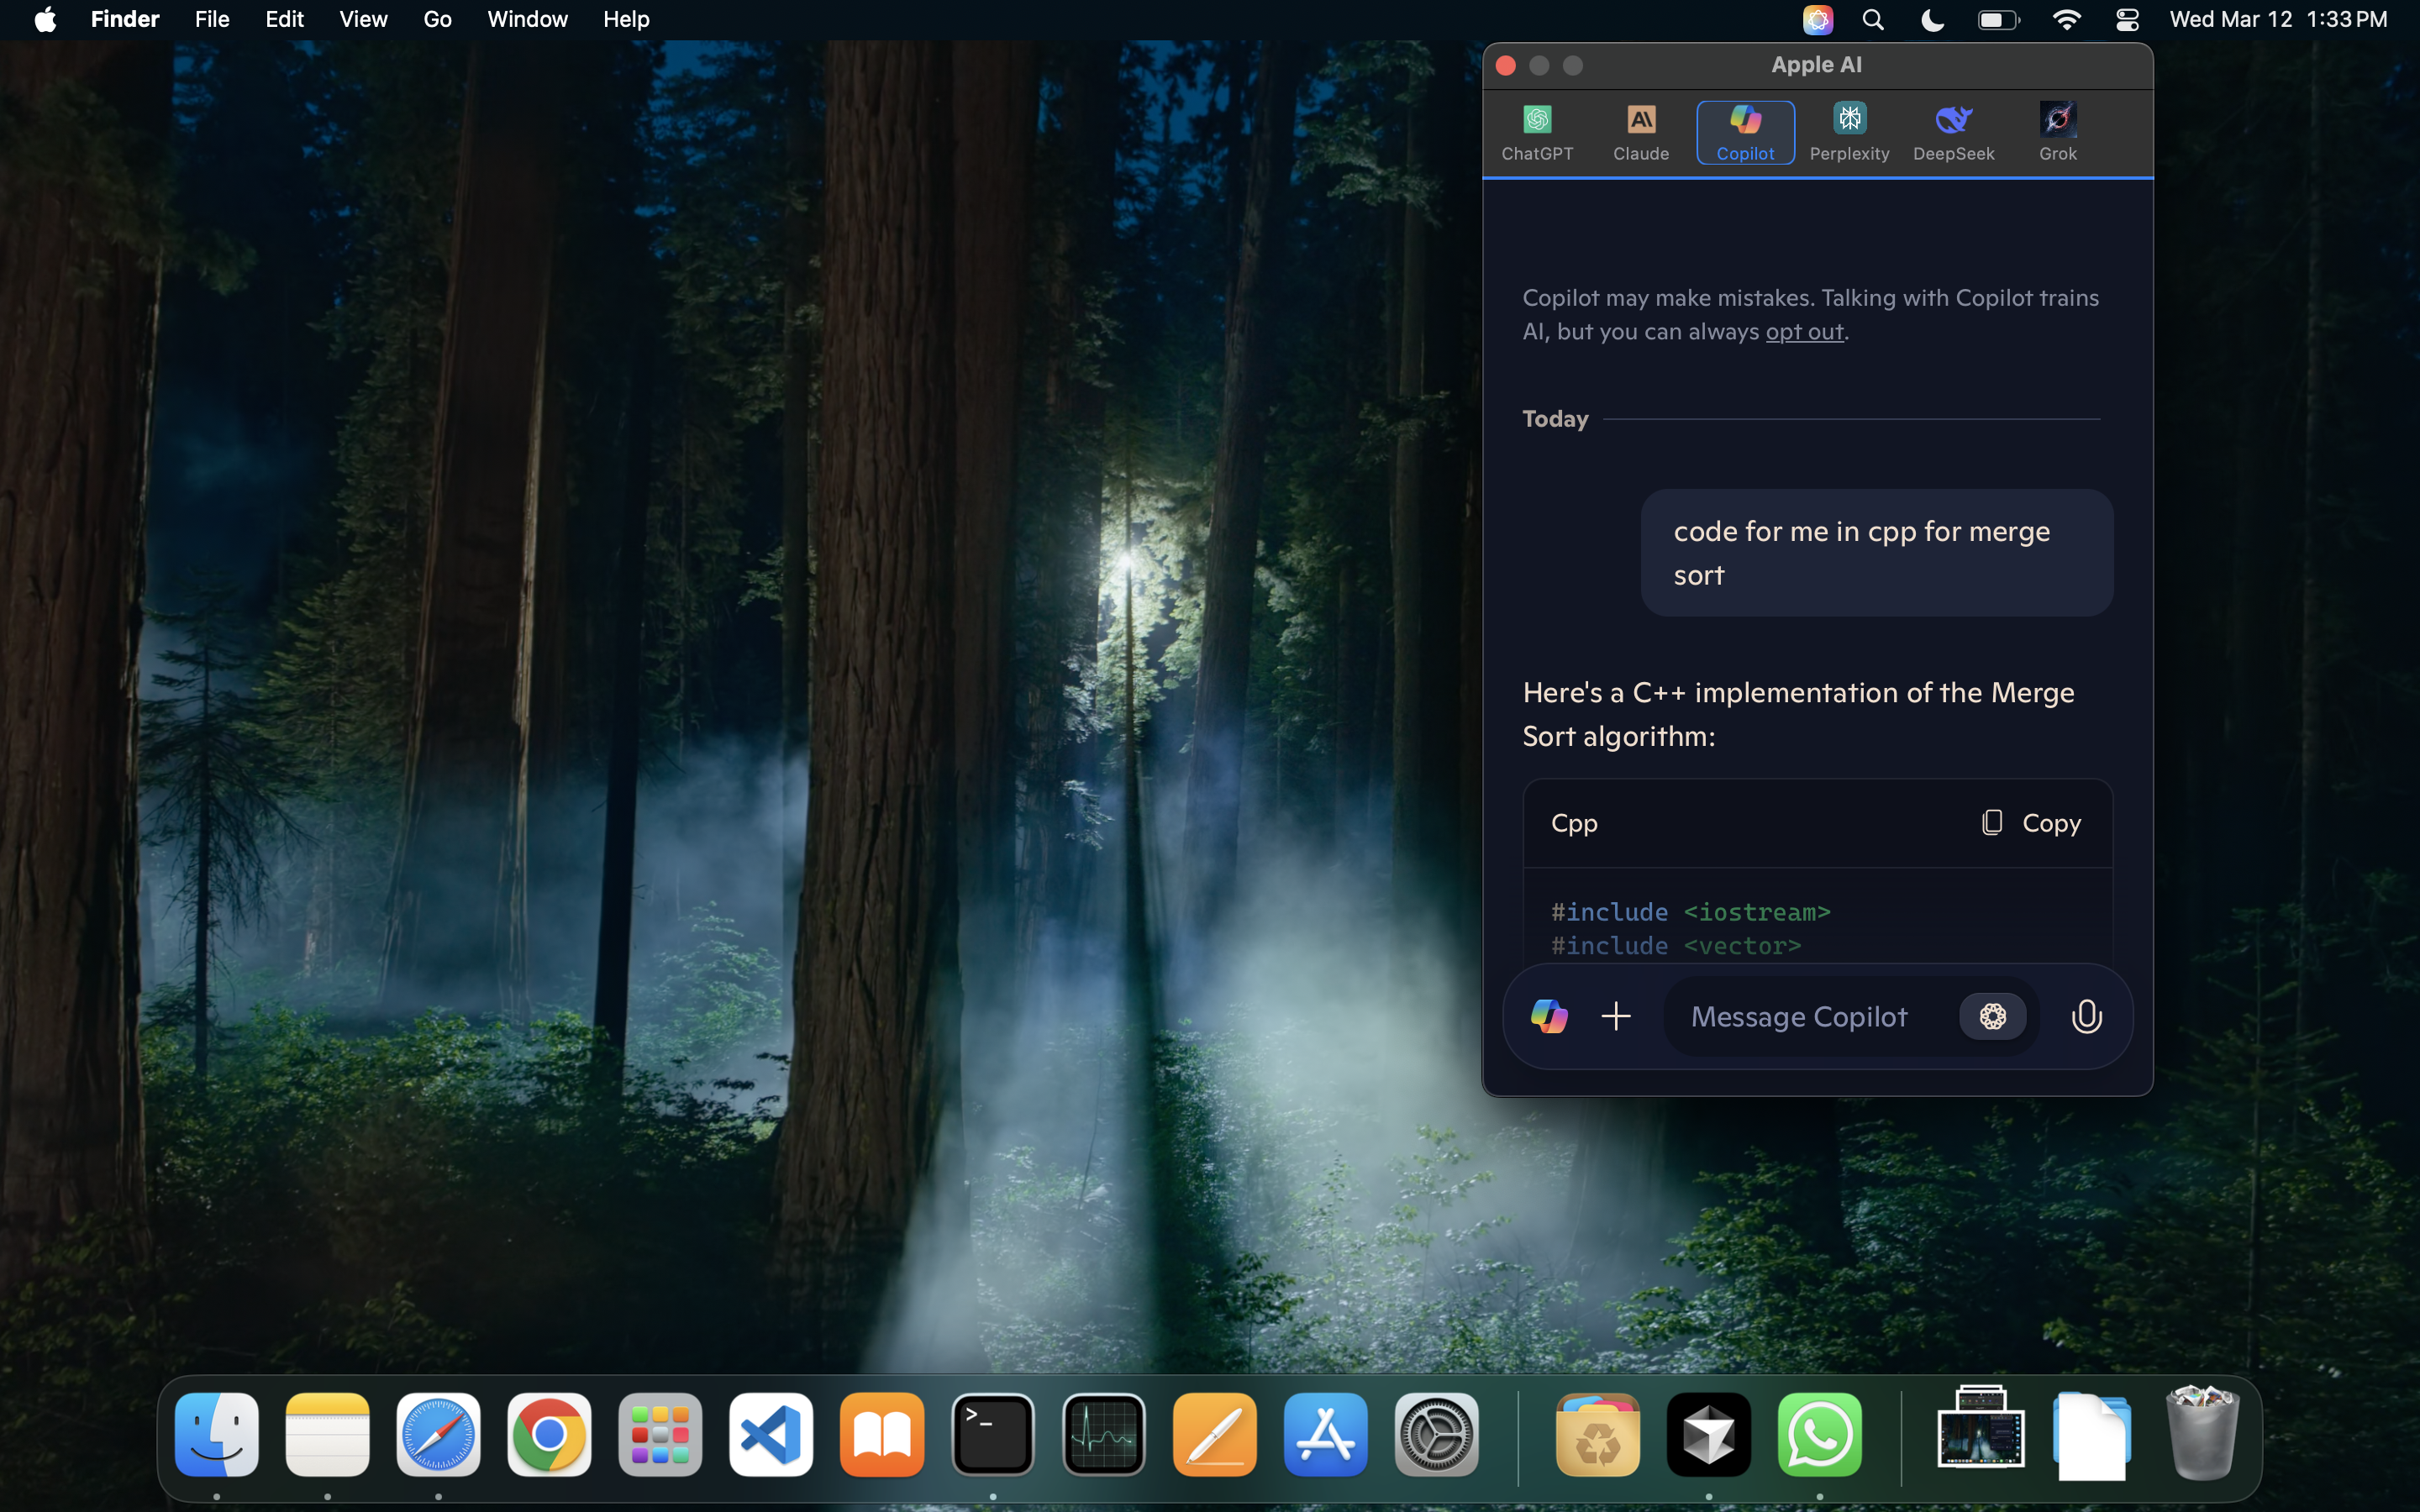2420x1512 pixels.
Task: Open the Grok tab
Action: (2058, 133)
